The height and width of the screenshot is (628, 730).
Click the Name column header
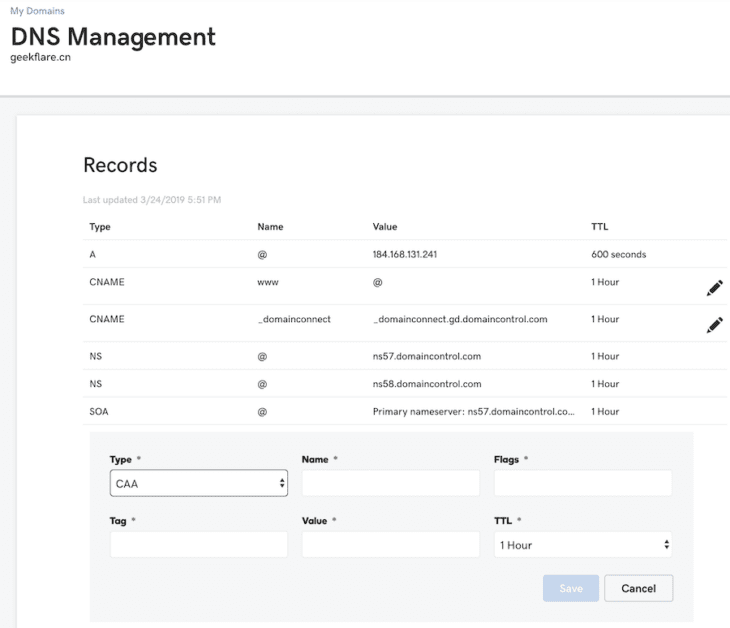pos(270,227)
